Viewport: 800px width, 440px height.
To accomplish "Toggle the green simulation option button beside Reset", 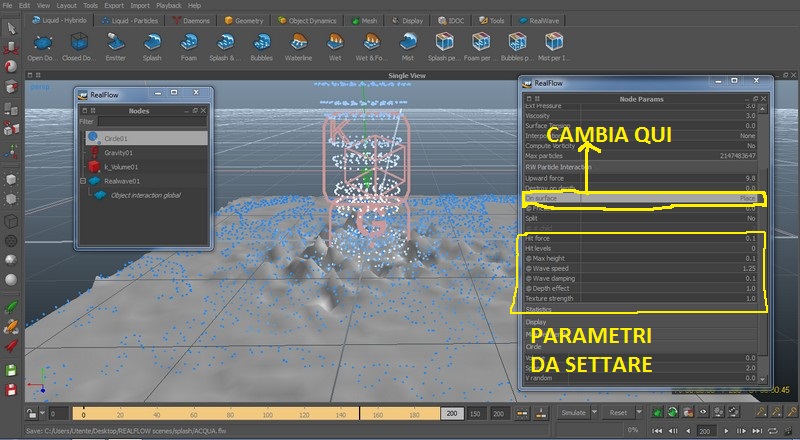I will tap(657, 412).
